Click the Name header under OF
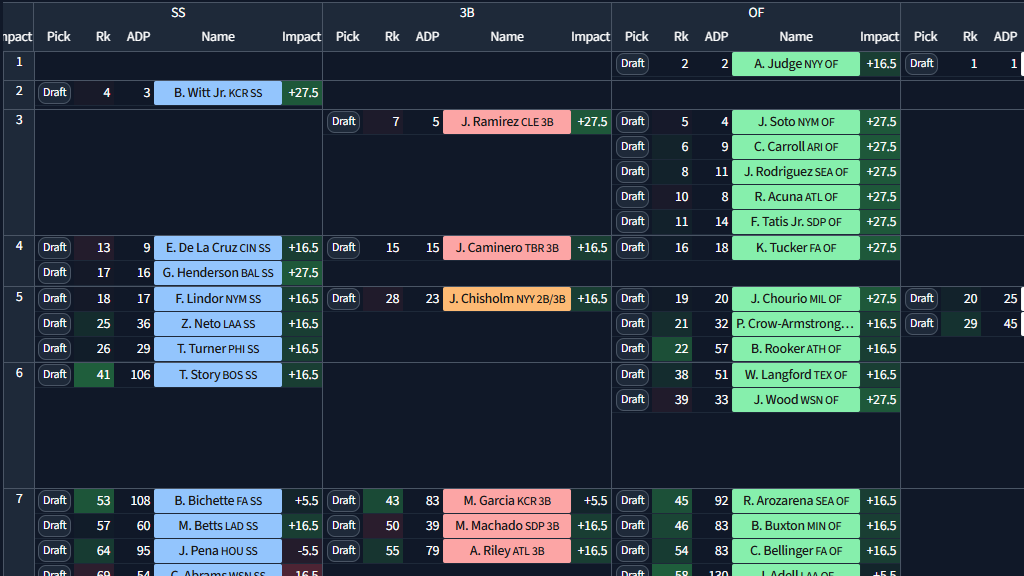Screen dimensions: 1024x576 [x=796, y=37]
